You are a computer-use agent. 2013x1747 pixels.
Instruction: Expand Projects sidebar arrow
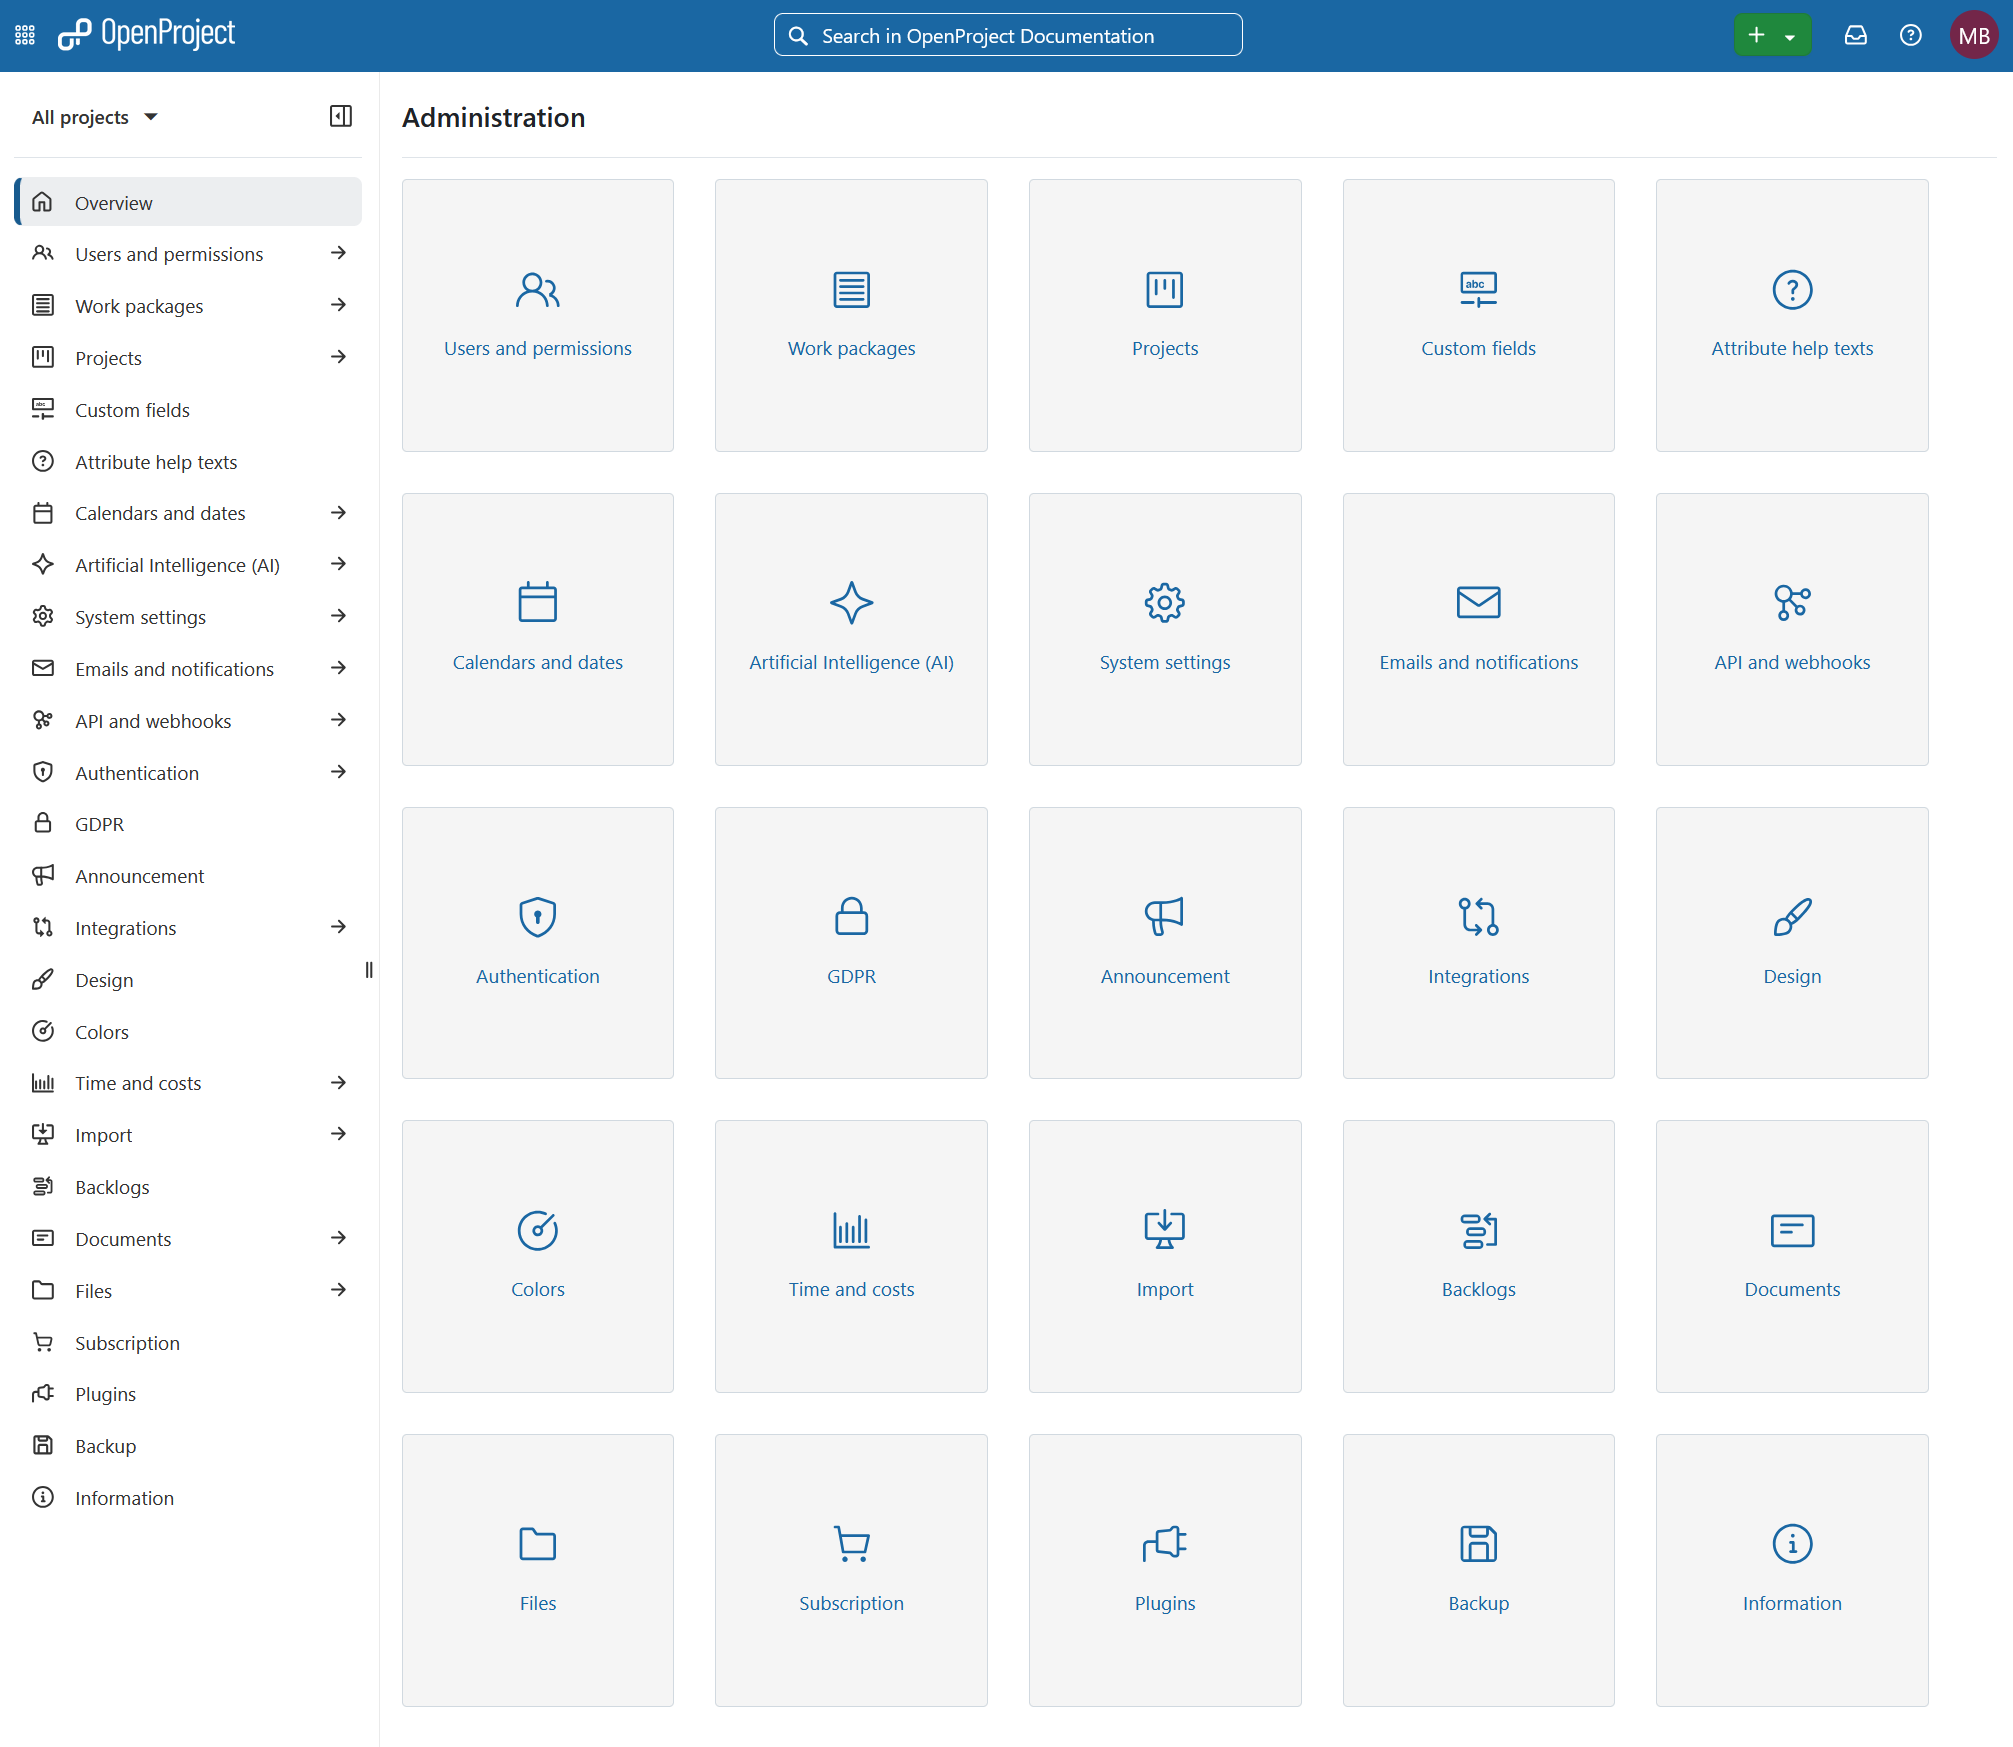[339, 357]
